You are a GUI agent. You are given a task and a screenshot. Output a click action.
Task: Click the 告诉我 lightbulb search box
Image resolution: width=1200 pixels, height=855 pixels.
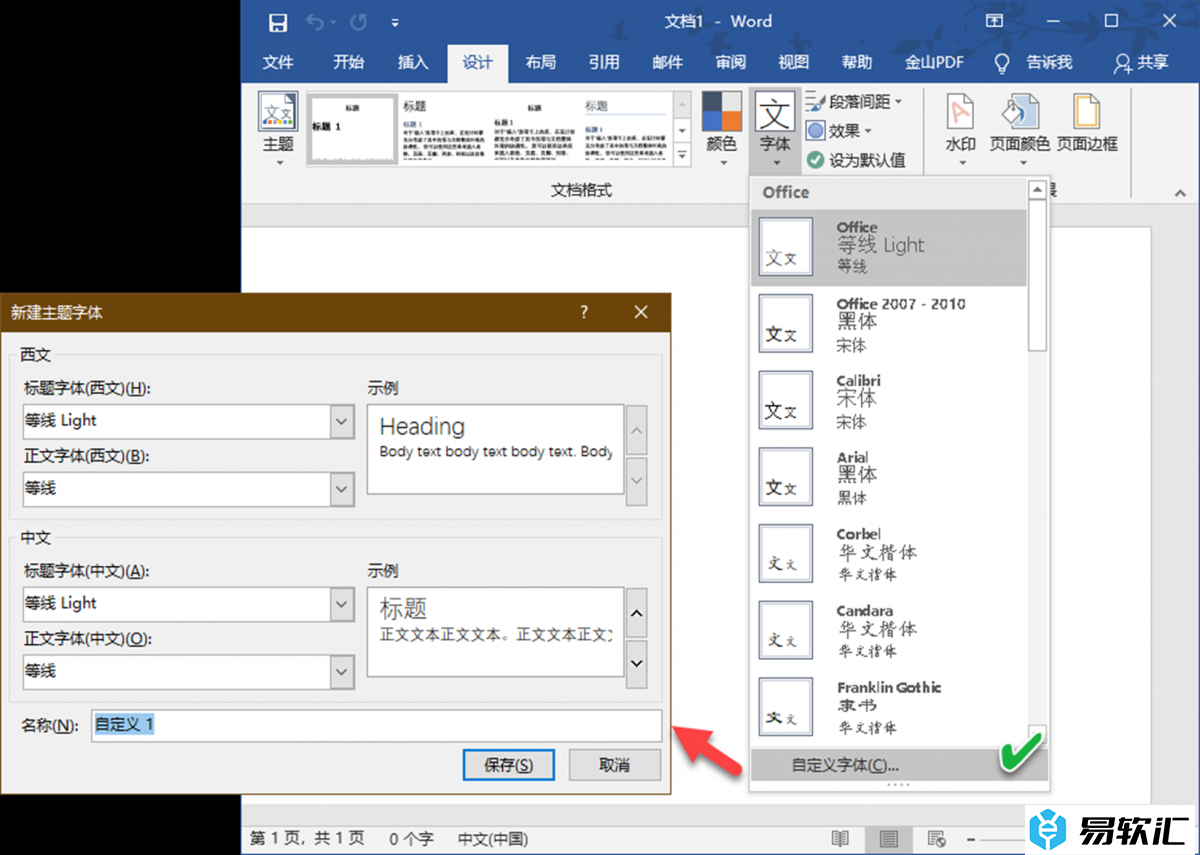pos(1034,62)
